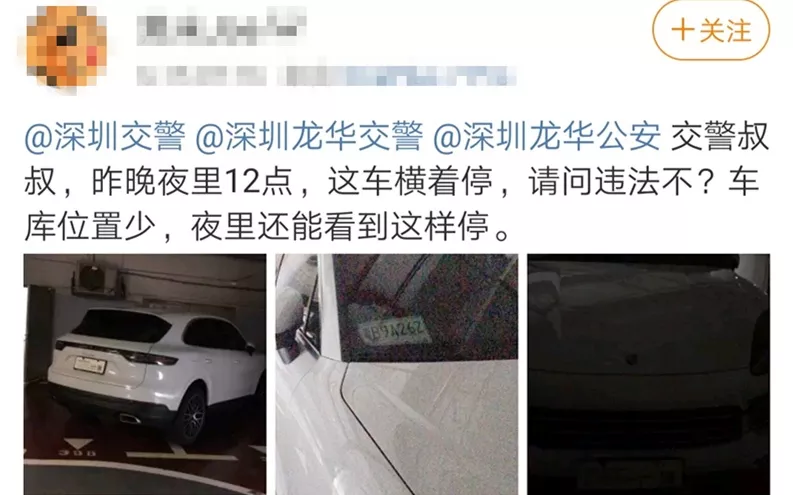Open the dark third photo of car front

click(x=648, y=374)
